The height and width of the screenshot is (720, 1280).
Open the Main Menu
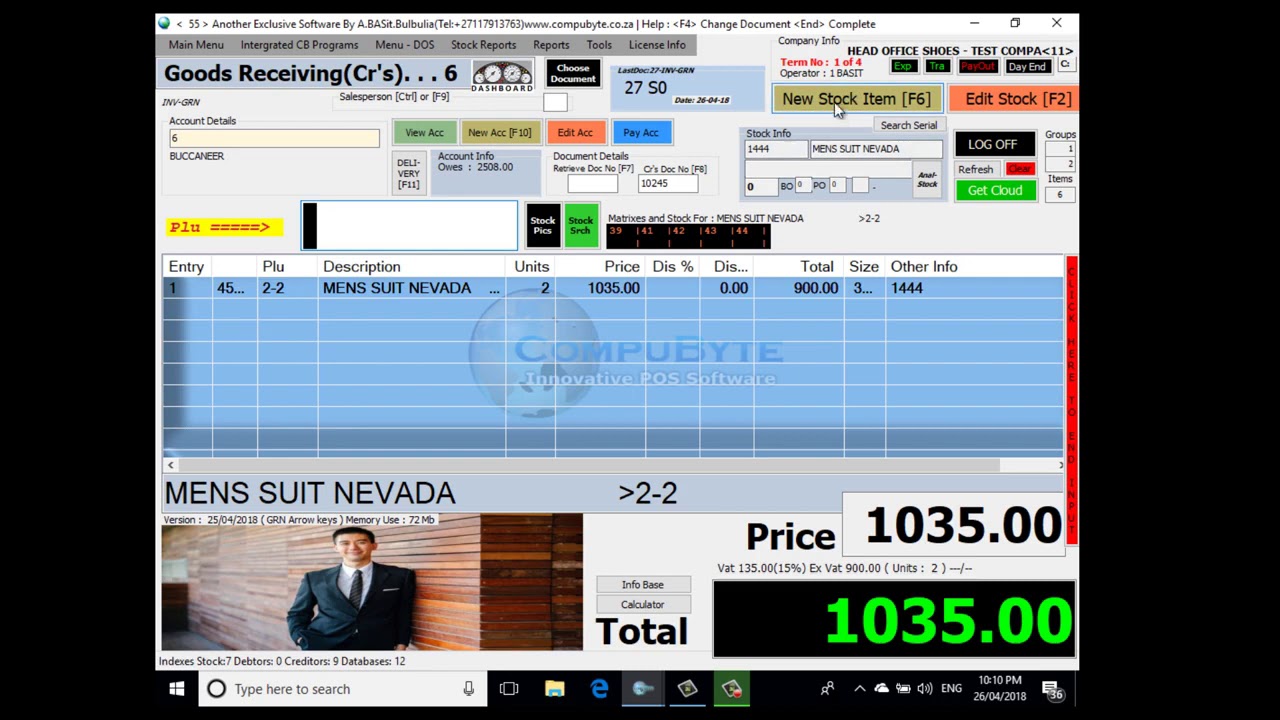tap(196, 45)
